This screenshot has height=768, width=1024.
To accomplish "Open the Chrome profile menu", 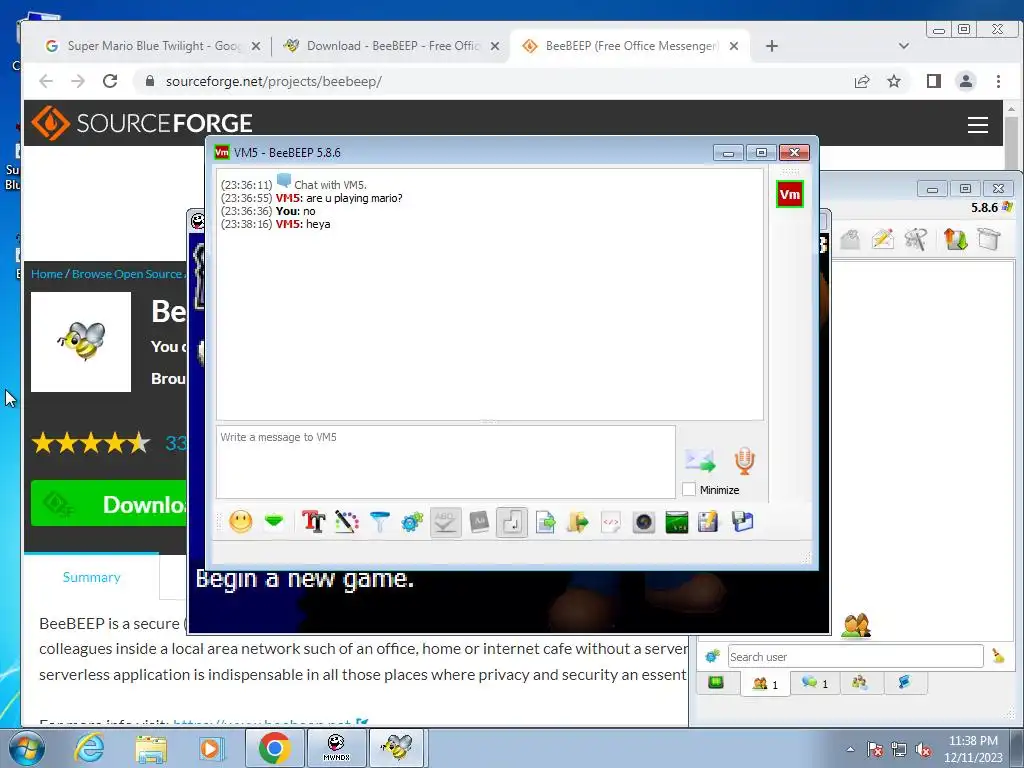I will 966,81.
